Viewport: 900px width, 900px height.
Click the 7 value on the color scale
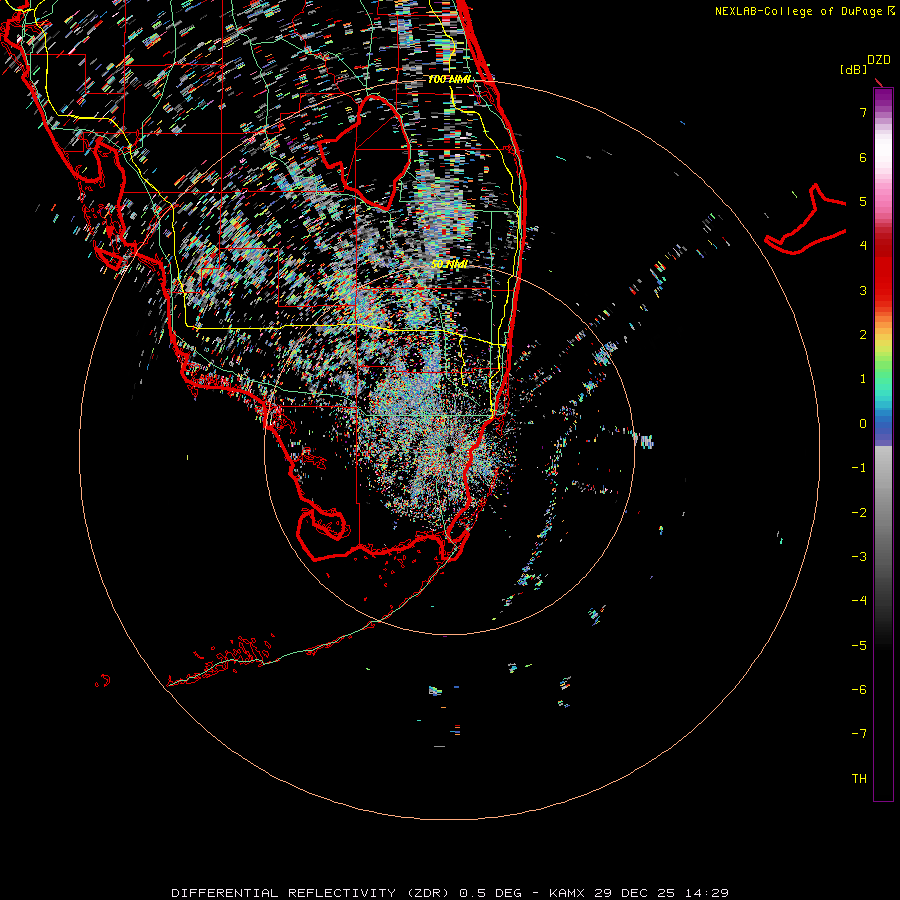pos(863,112)
